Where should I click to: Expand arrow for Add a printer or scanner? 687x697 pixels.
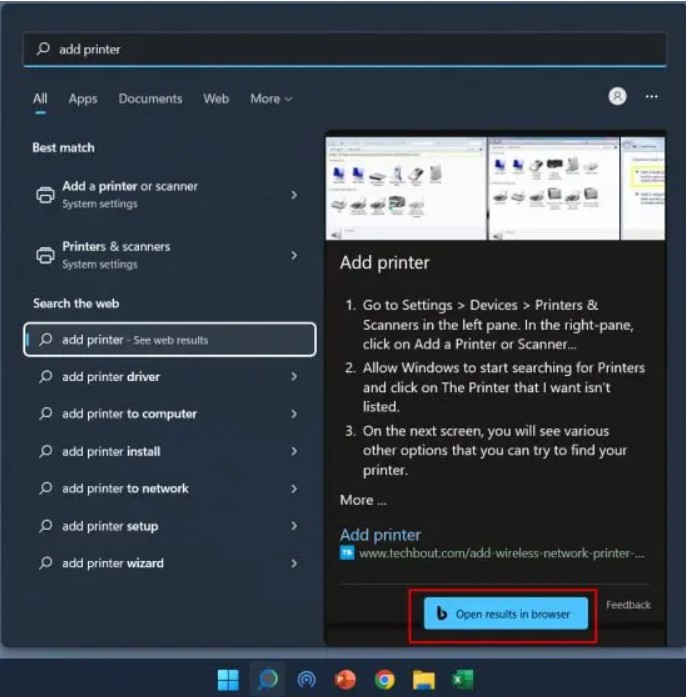tap(294, 195)
